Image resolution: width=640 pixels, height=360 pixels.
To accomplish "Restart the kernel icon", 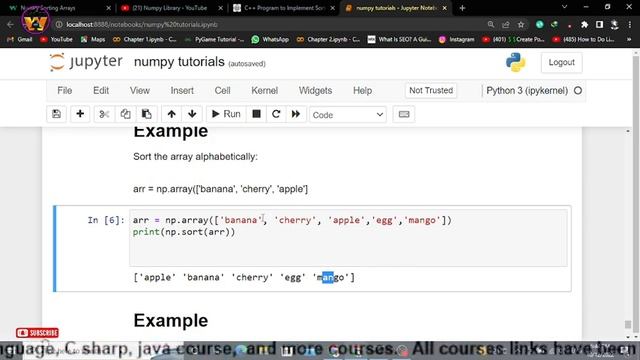I will pyautogui.click(x=276, y=114).
